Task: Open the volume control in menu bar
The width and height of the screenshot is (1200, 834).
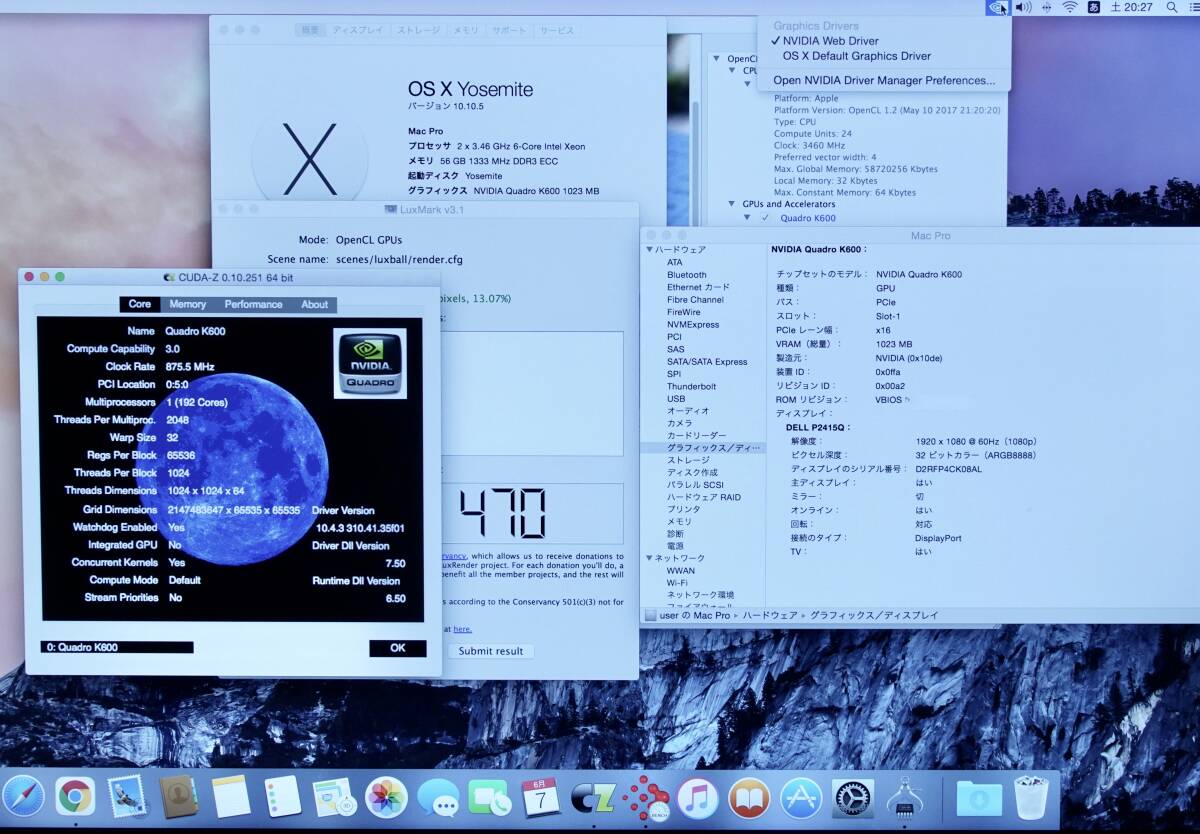Action: (1023, 7)
